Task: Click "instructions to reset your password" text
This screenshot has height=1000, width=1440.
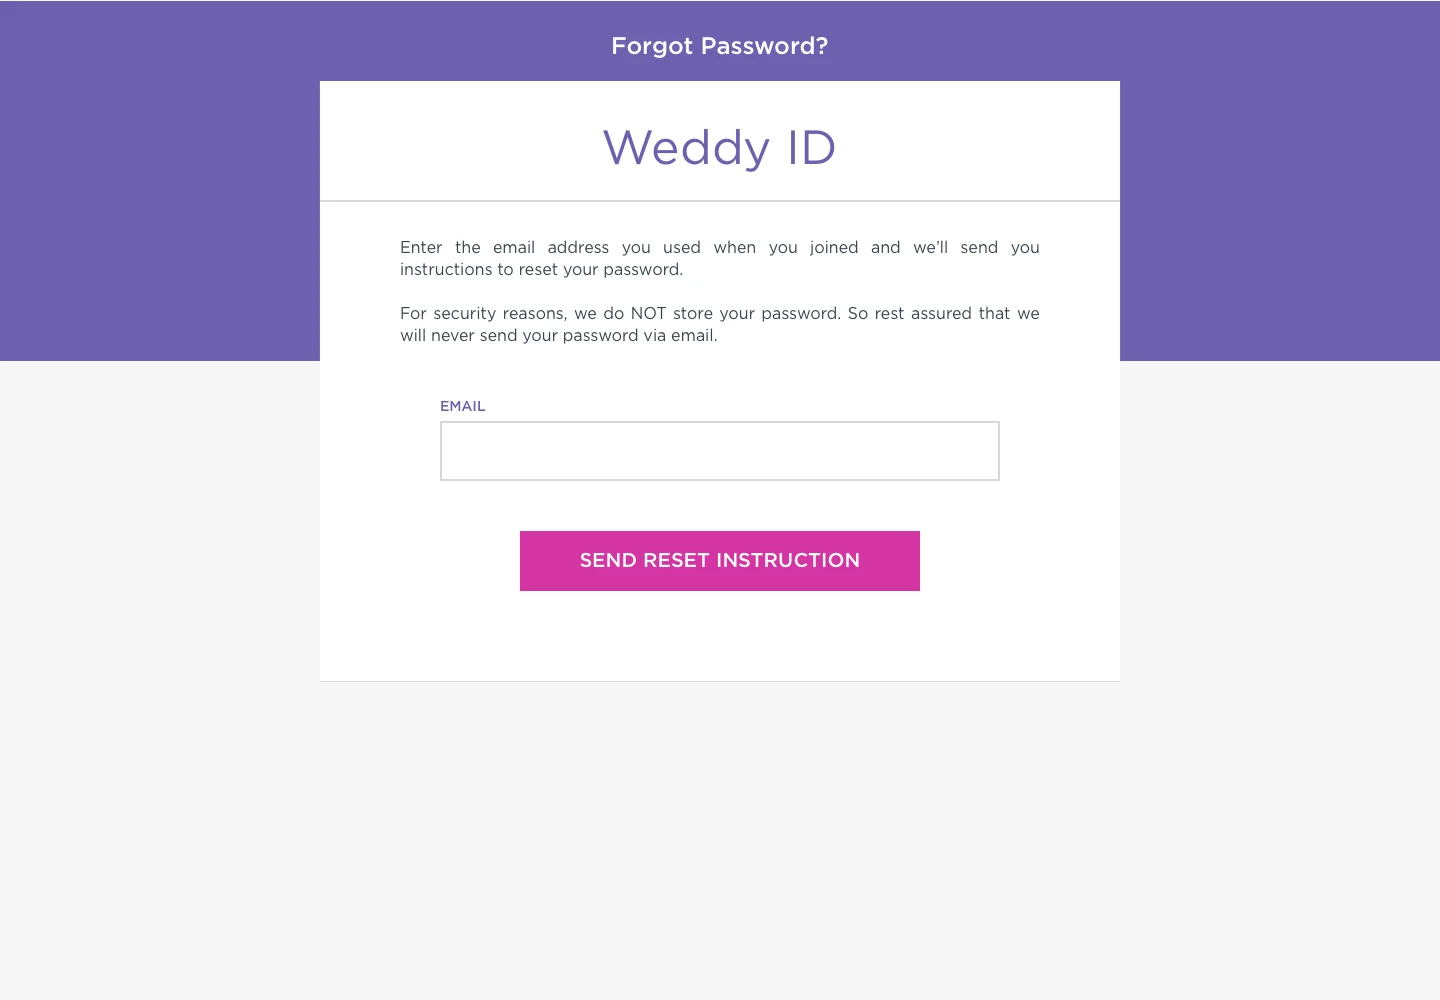Action: [541, 269]
